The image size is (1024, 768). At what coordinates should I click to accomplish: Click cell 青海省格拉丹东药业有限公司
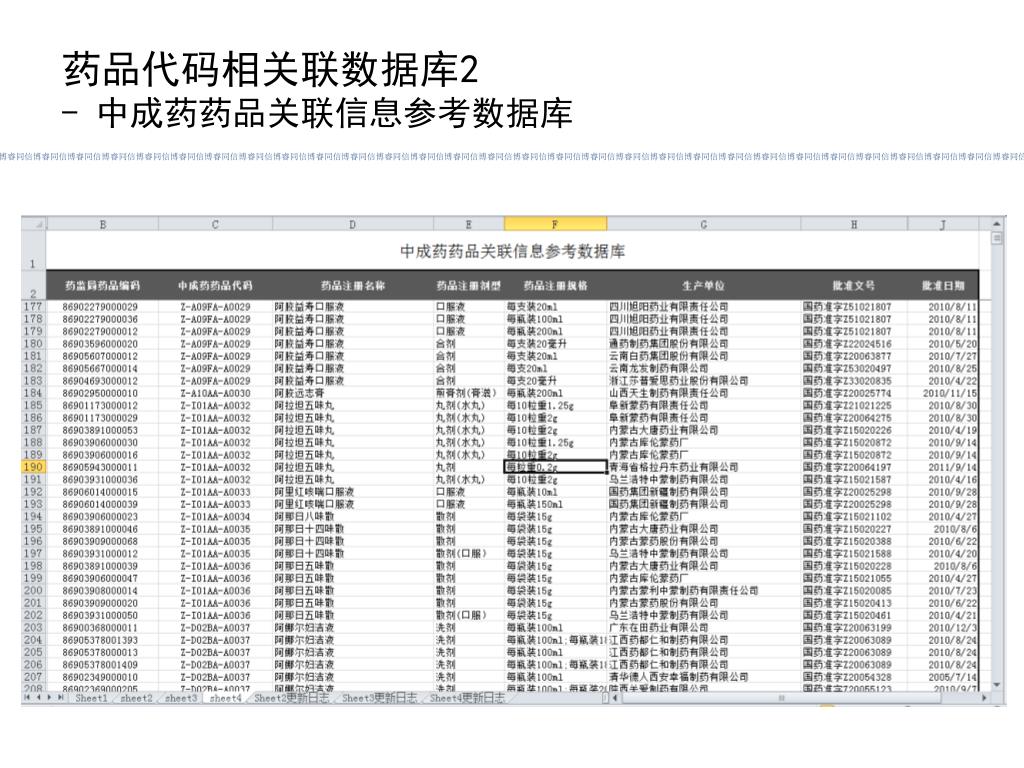point(703,467)
